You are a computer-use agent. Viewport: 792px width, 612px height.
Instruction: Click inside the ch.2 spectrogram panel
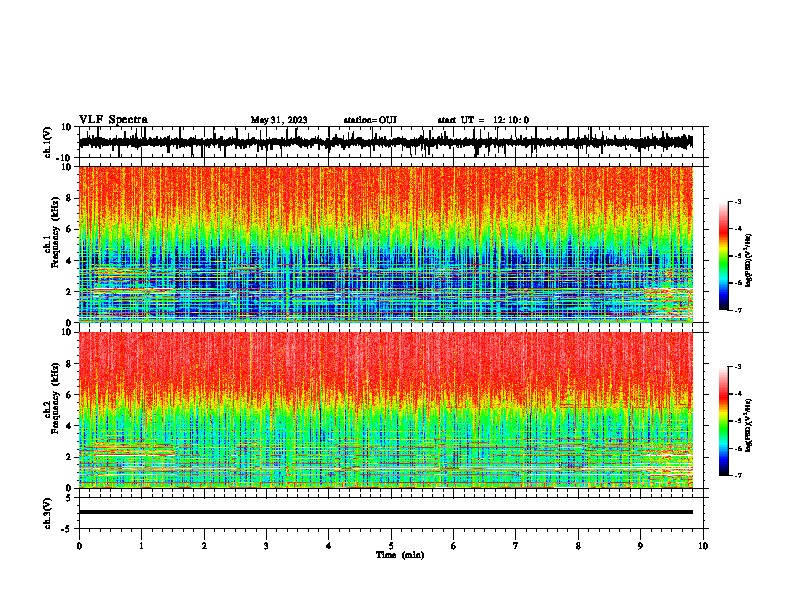386,410
